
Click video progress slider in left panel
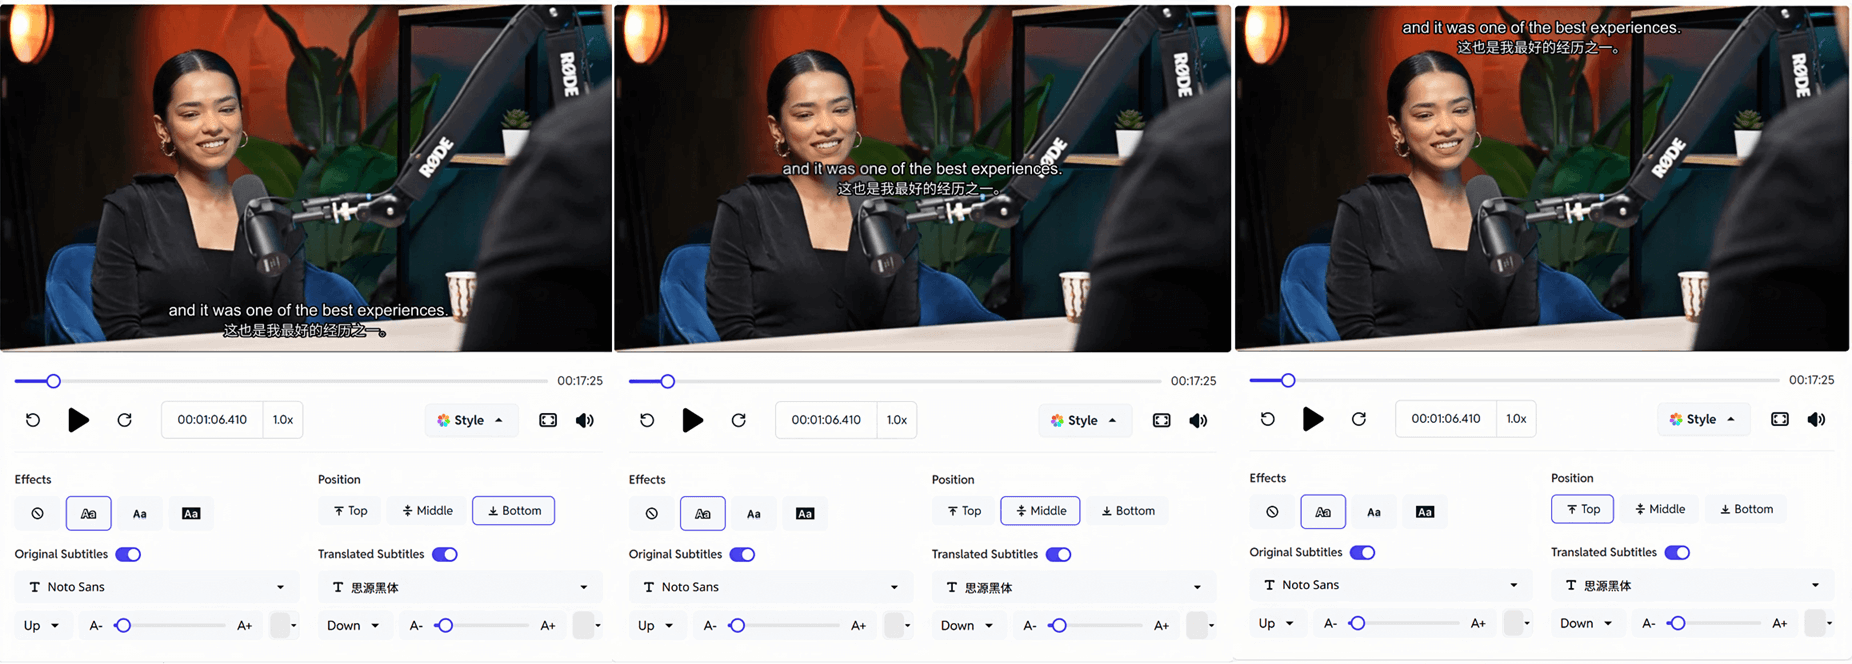click(x=281, y=381)
